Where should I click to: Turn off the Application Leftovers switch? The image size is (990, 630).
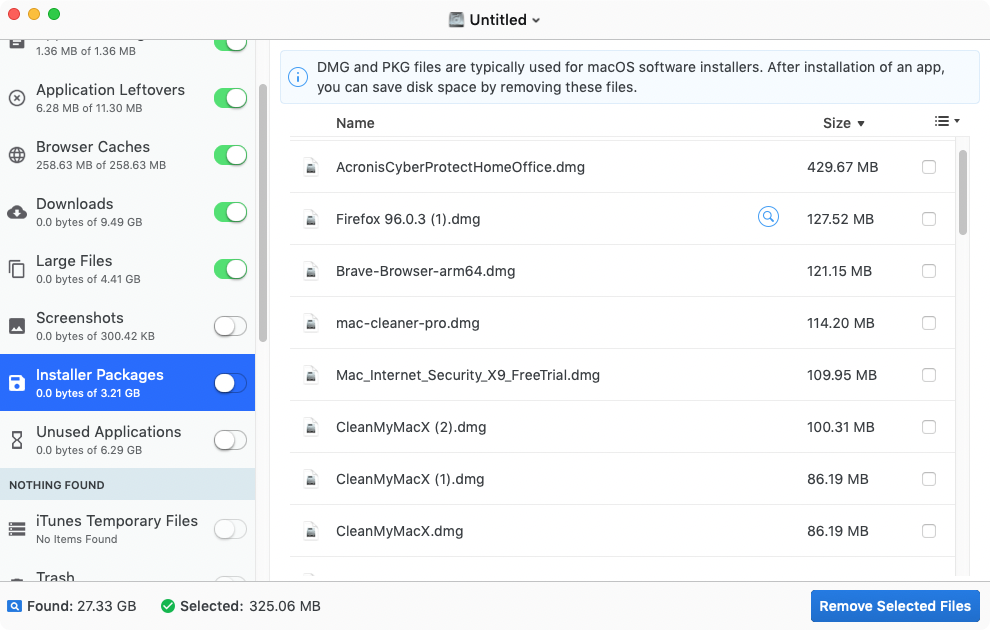230,98
